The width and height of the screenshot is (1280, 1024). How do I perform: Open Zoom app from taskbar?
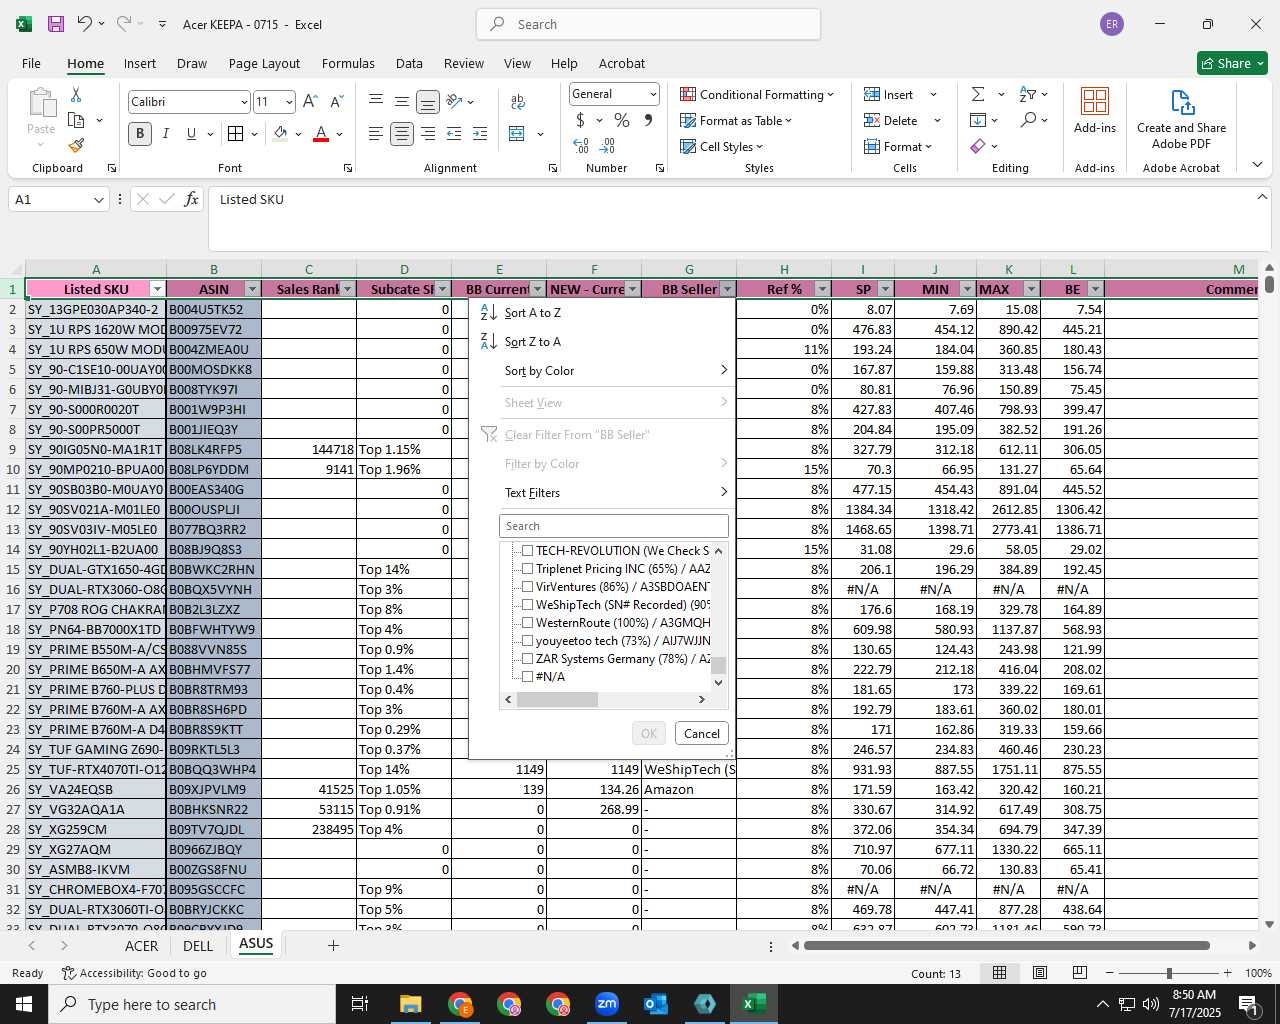(607, 1004)
